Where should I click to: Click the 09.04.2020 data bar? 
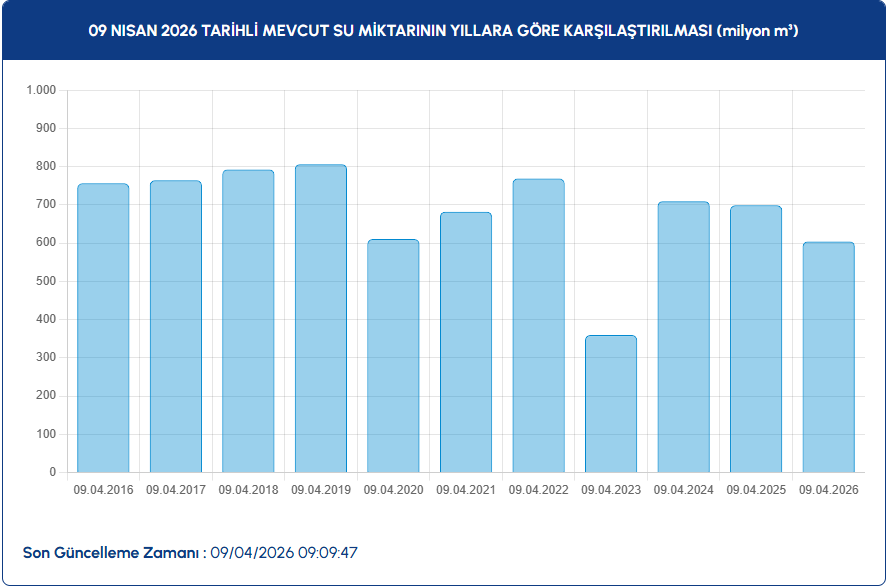click(x=393, y=356)
